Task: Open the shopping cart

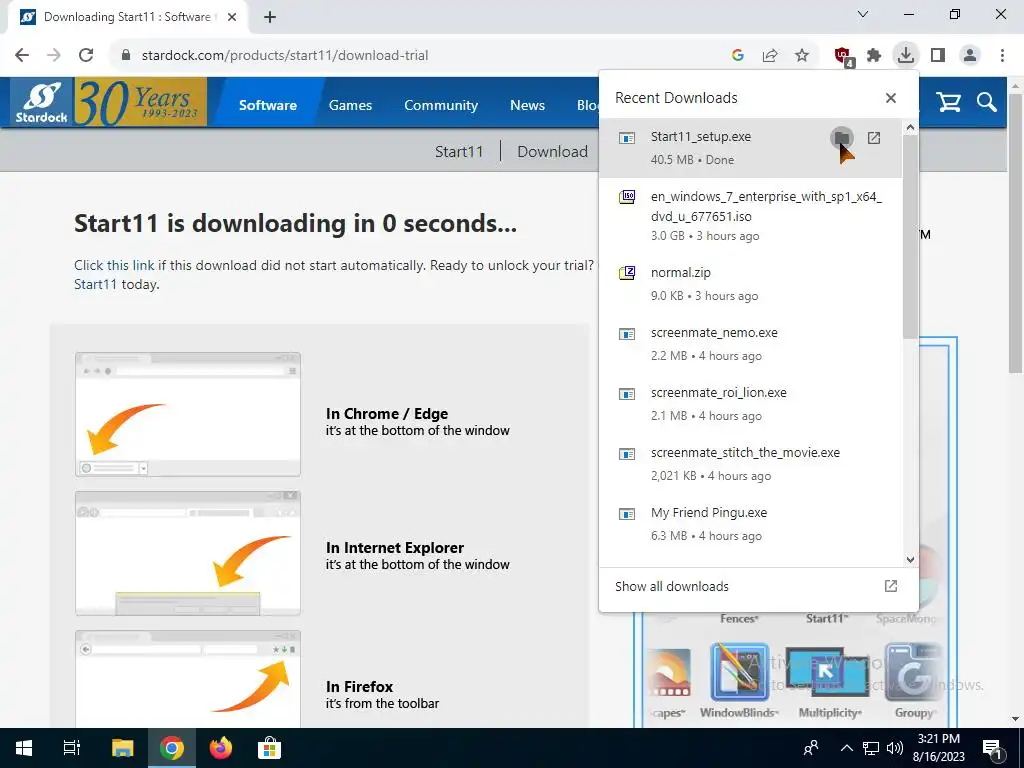Action: coord(948,103)
